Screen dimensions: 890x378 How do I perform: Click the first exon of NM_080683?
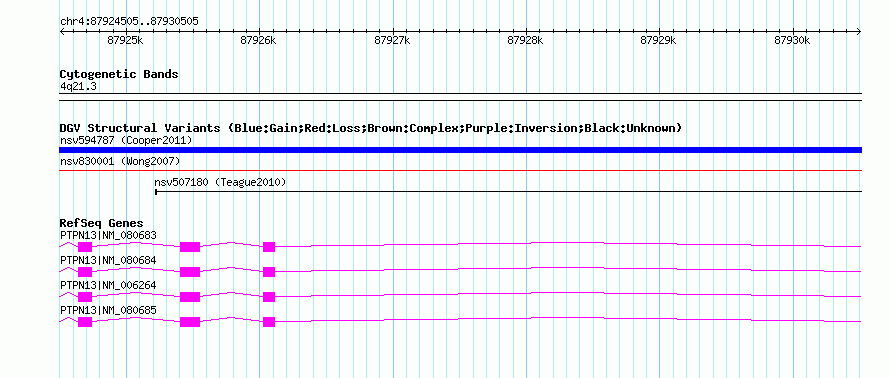tap(85, 247)
